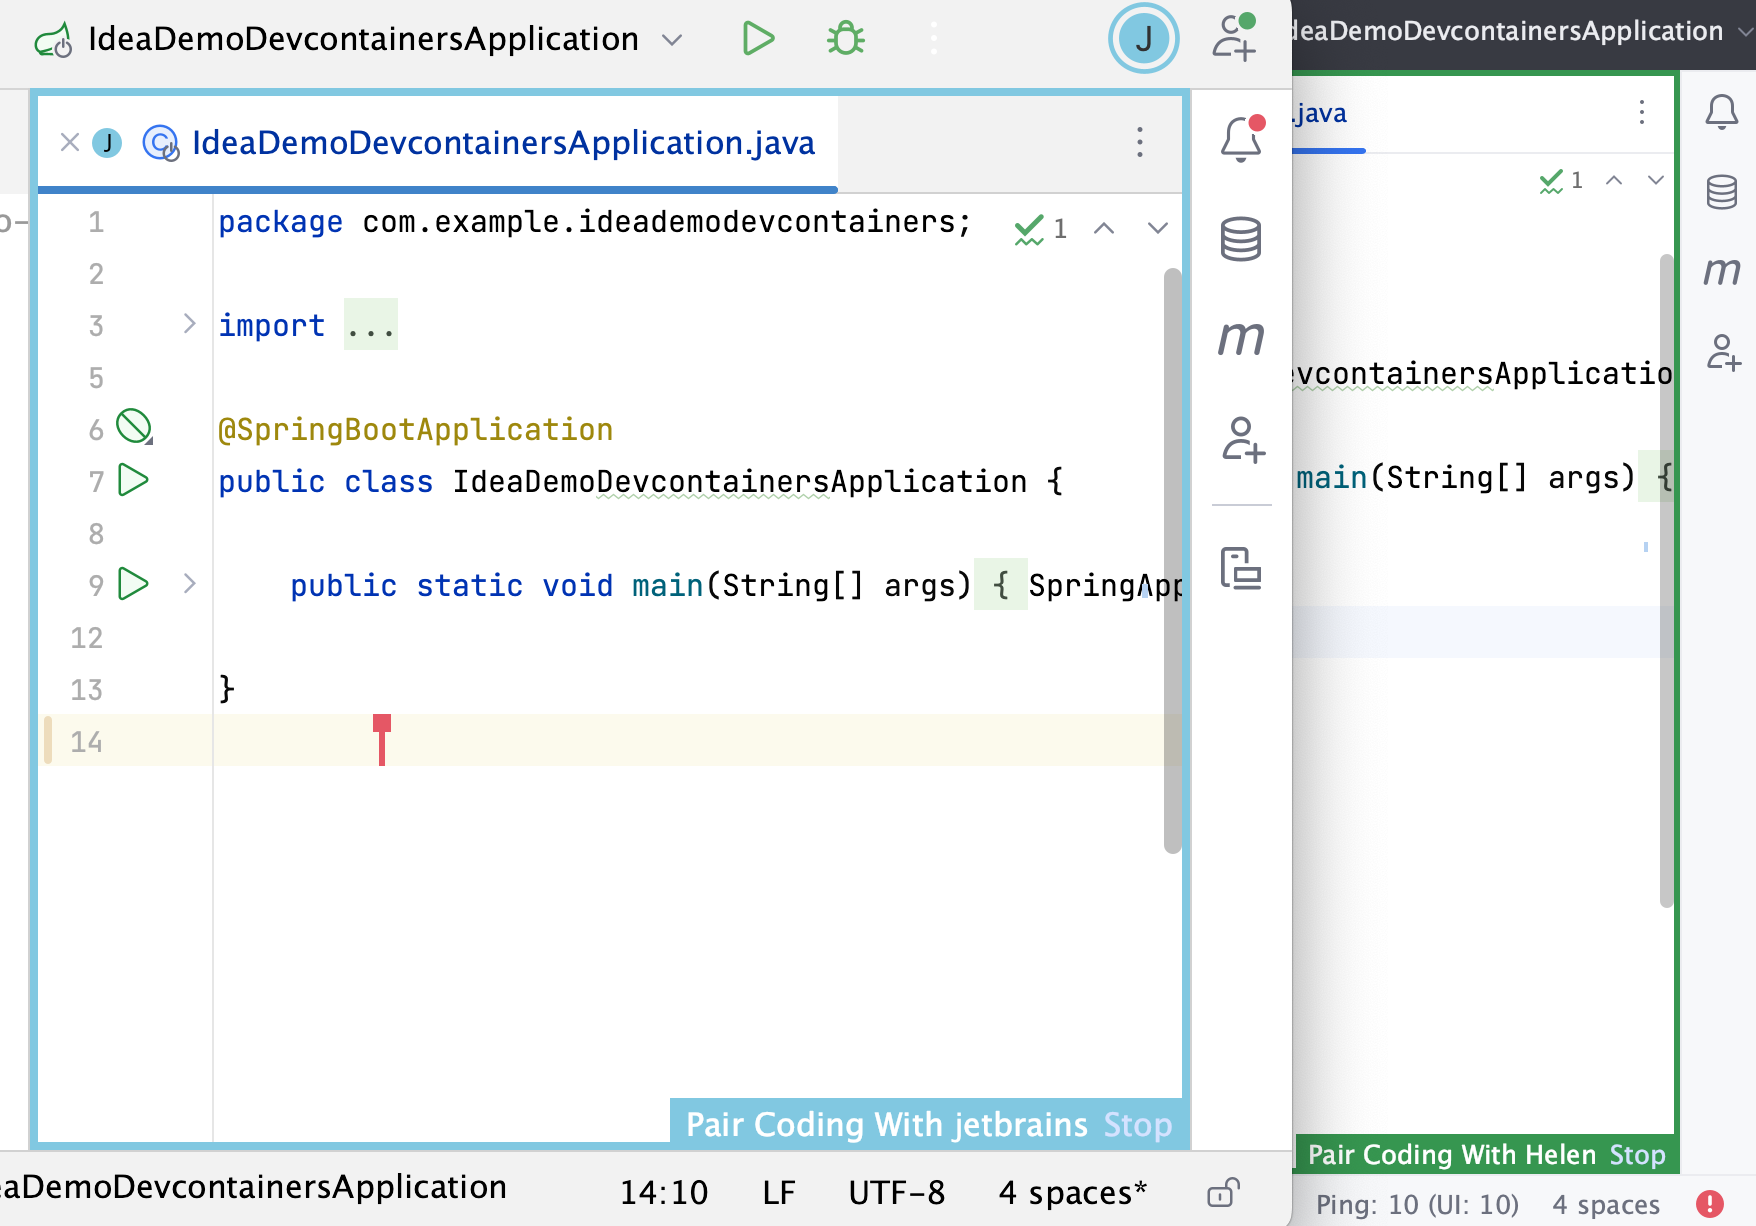Stop pair coding with Helen
This screenshot has height=1226, width=1756.
1637,1155
